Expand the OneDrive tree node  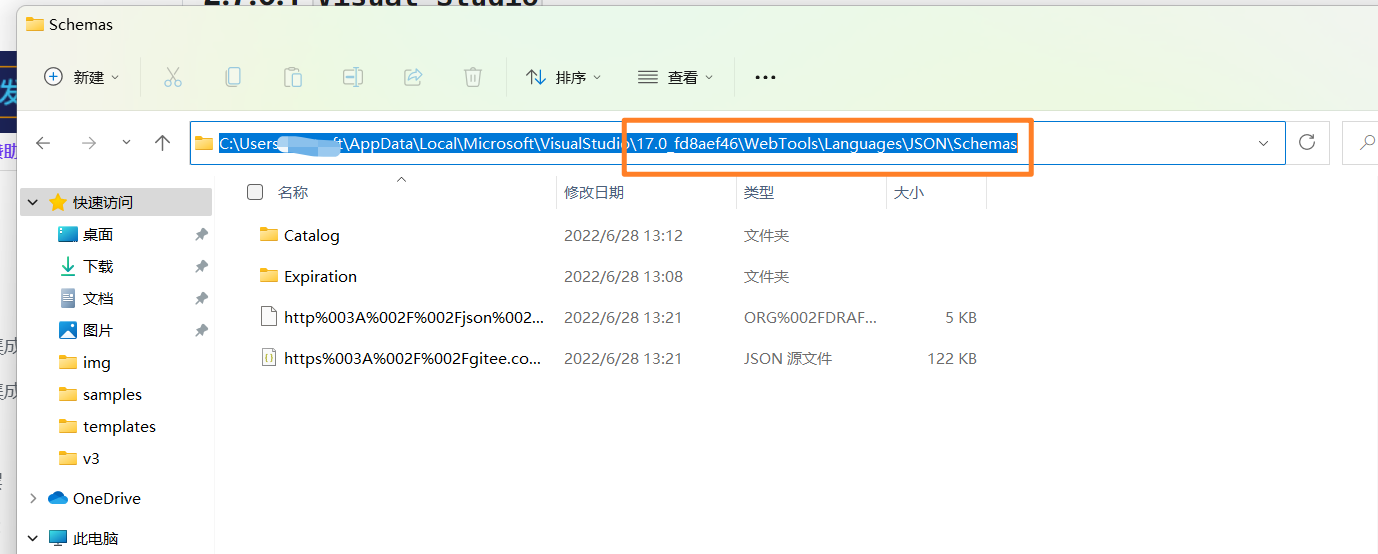(33, 498)
